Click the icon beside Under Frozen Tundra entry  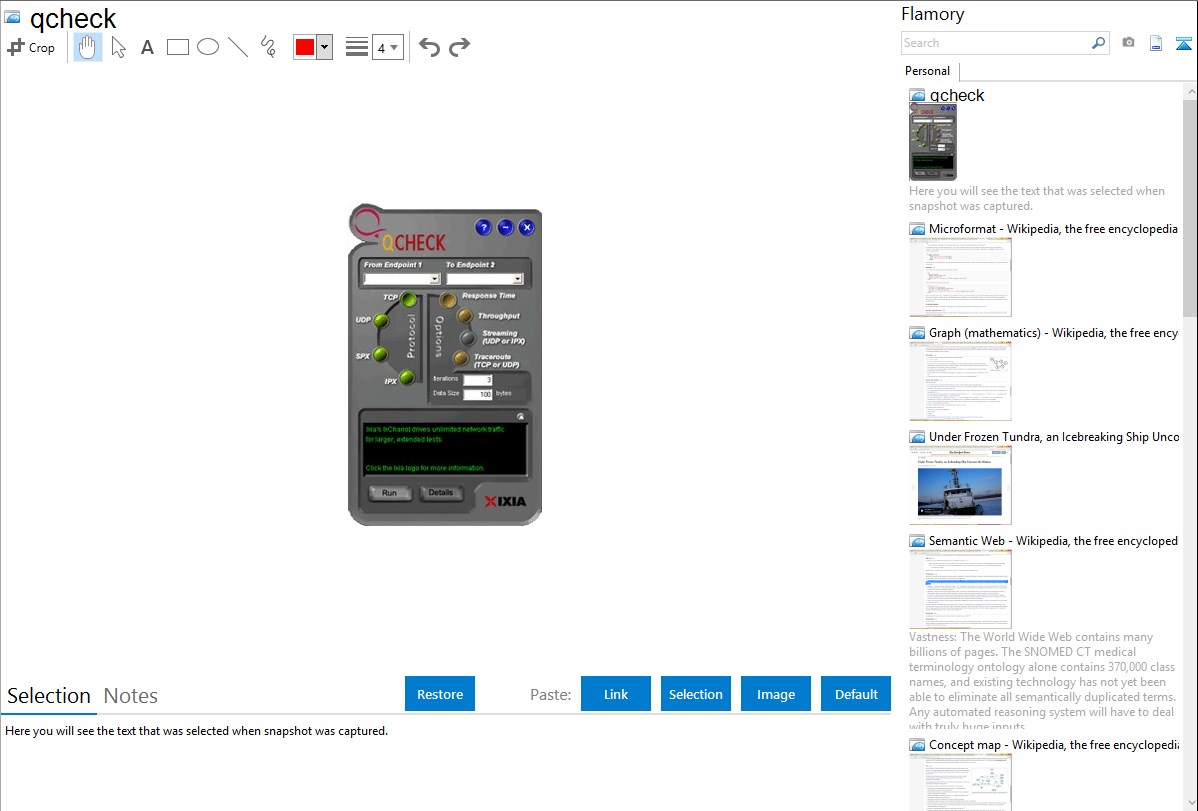918,436
